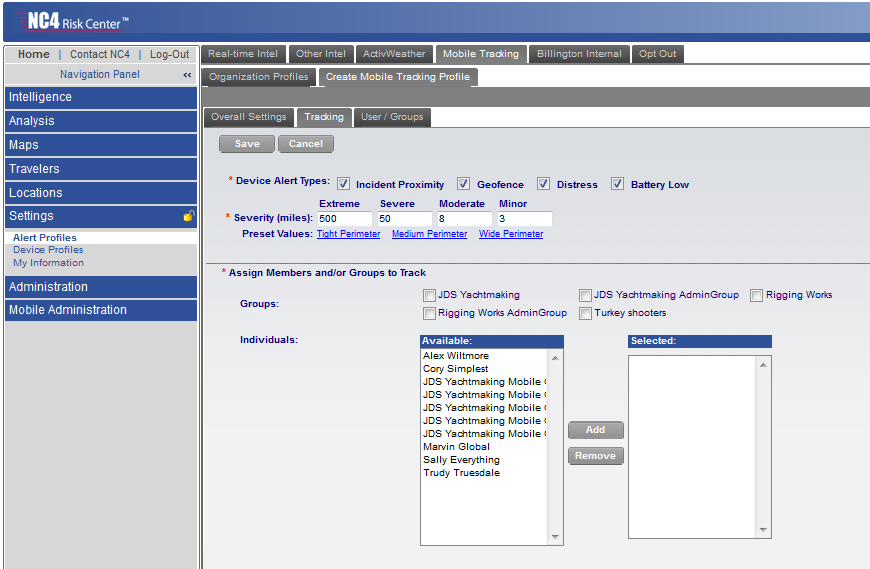
Task: Expand the Mobile Administration section
Action: 101,310
